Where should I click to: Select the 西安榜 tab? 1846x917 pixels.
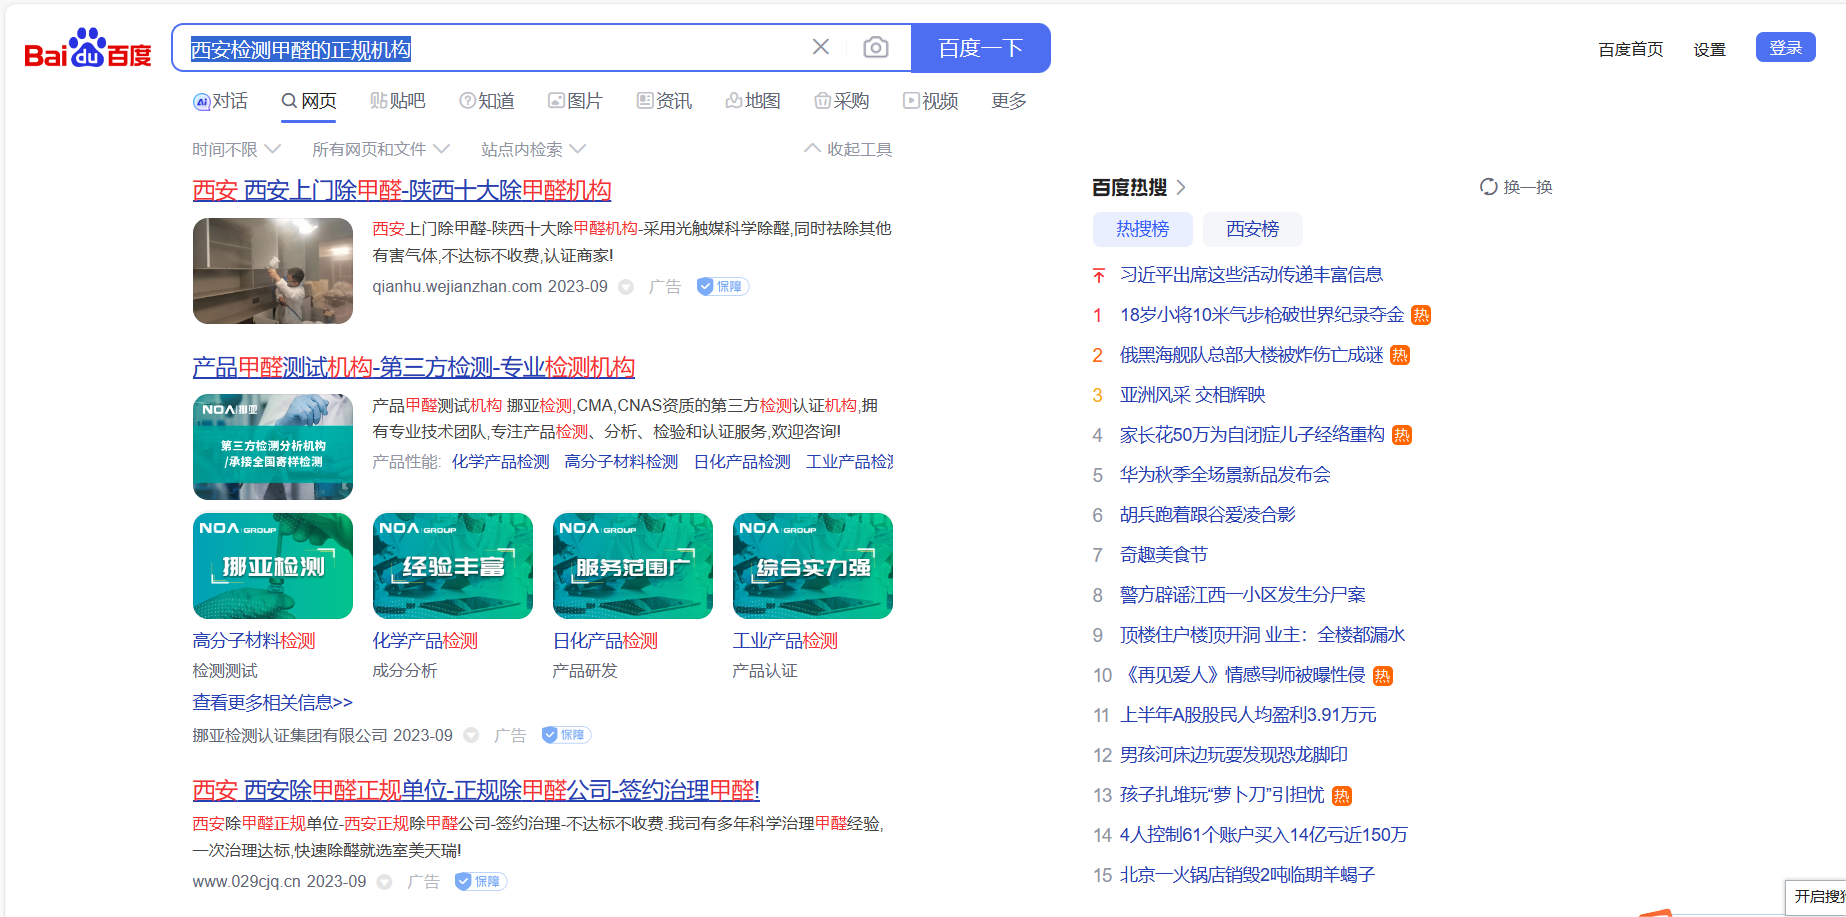pos(1253,229)
